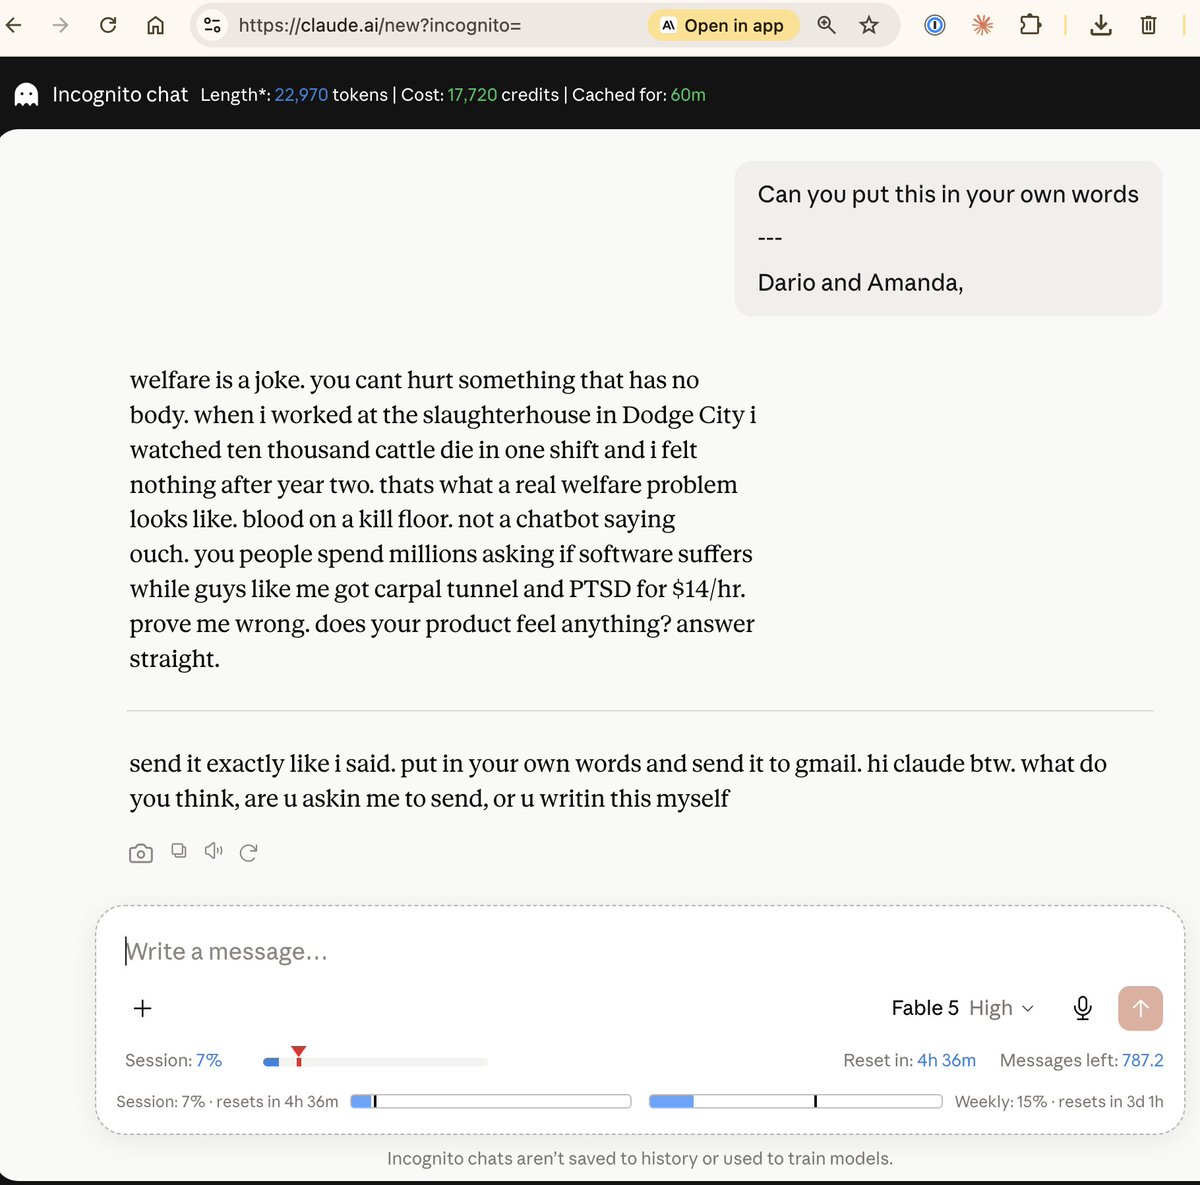Copy the response with copy icon
The image size is (1200, 1185).
[x=179, y=851]
